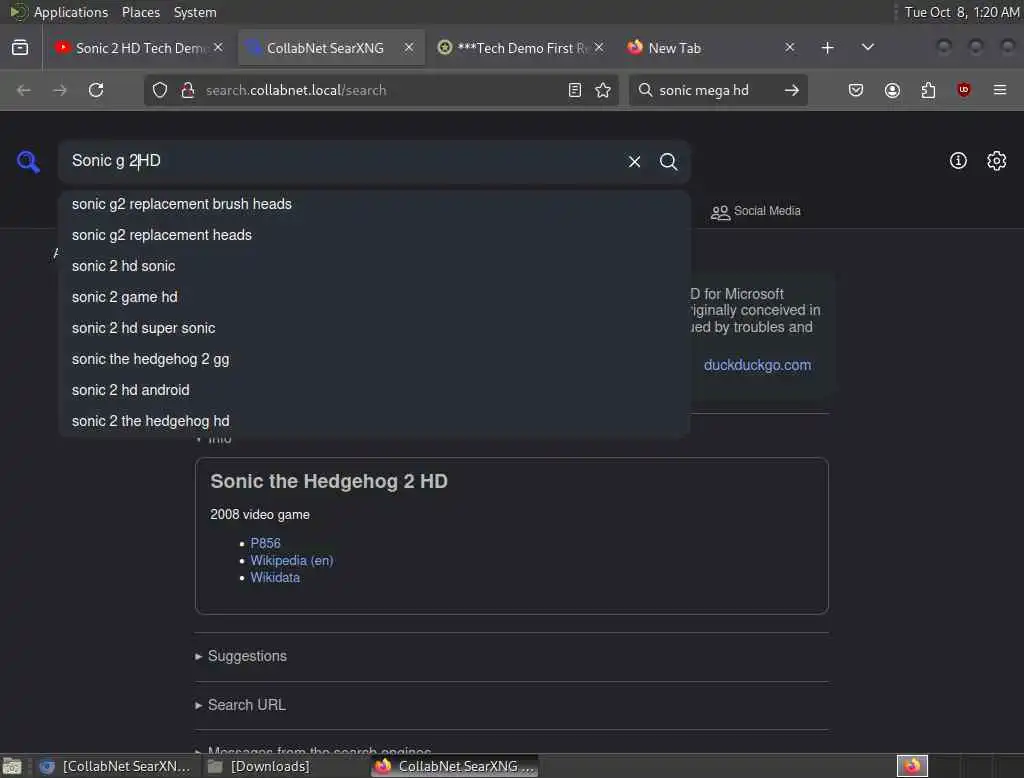Open the SearXNG about info icon
1024x778 pixels.
[957, 161]
